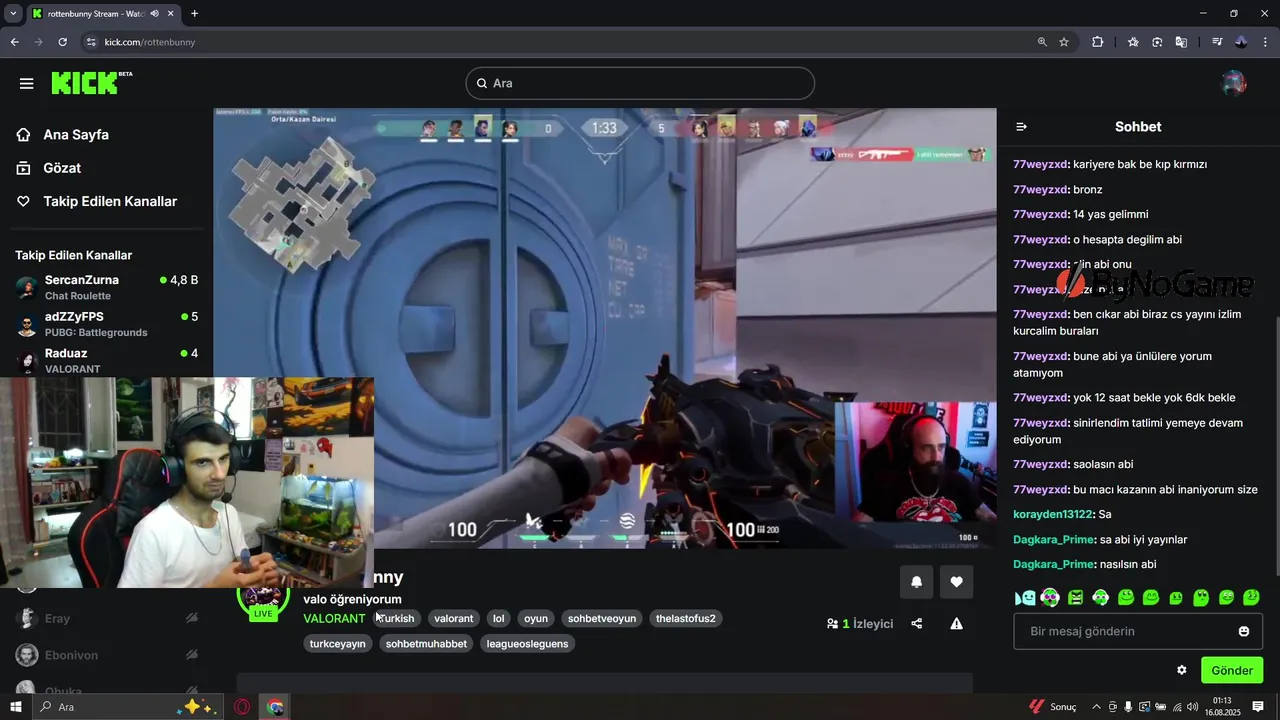Focus the Ara search field

pos(640,83)
